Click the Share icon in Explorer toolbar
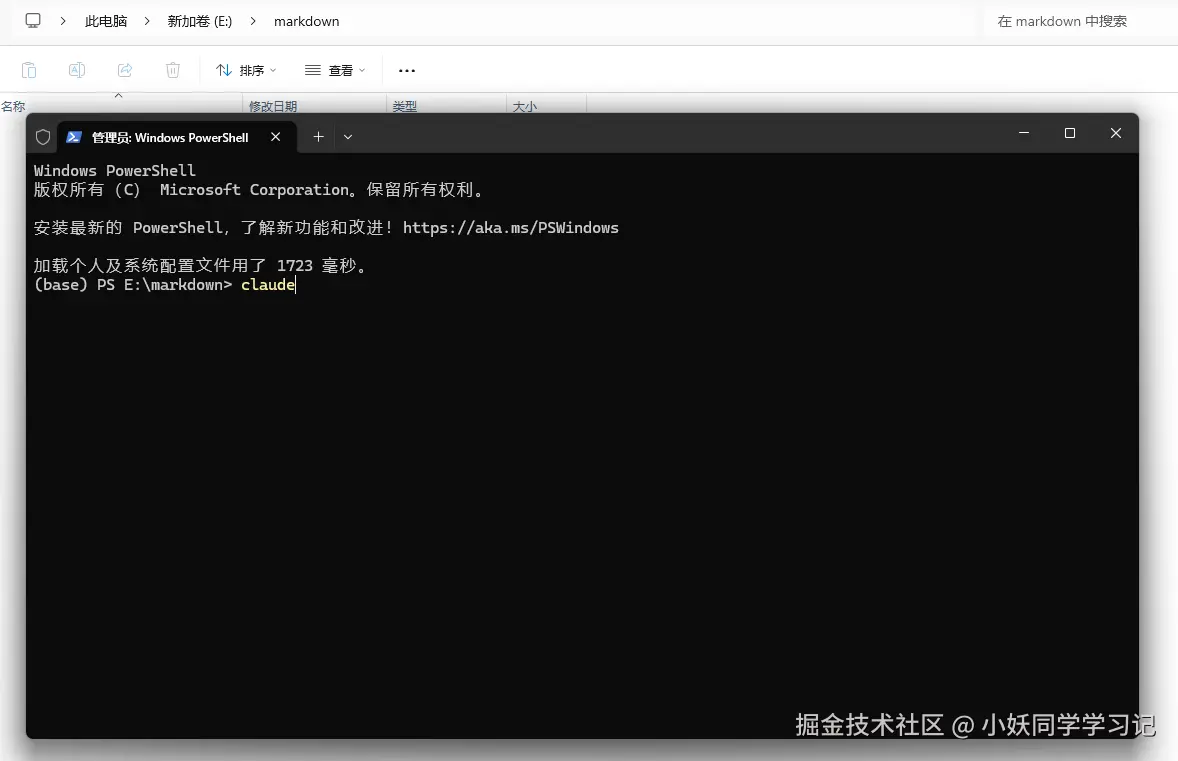Image resolution: width=1178 pixels, height=761 pixels. pos(125,70)
